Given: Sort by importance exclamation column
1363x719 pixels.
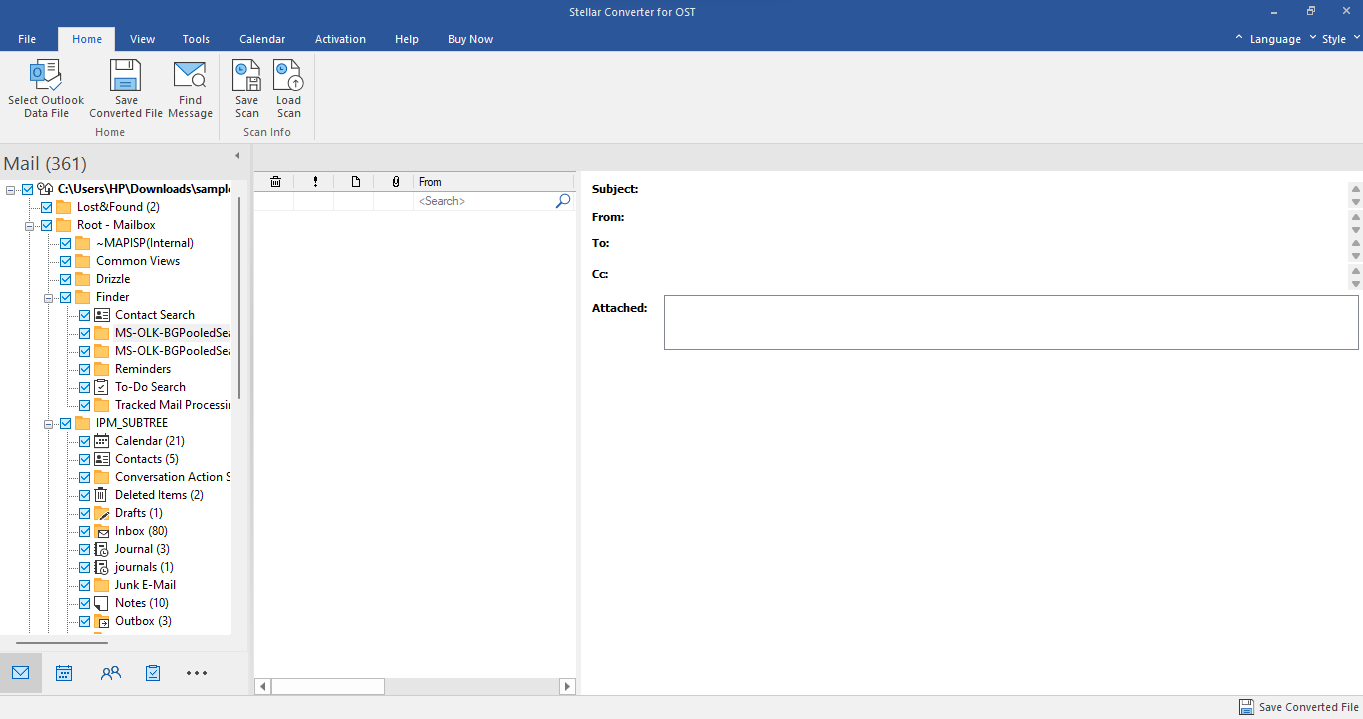Looking at the screenshot, I should (x=315, y=182).
